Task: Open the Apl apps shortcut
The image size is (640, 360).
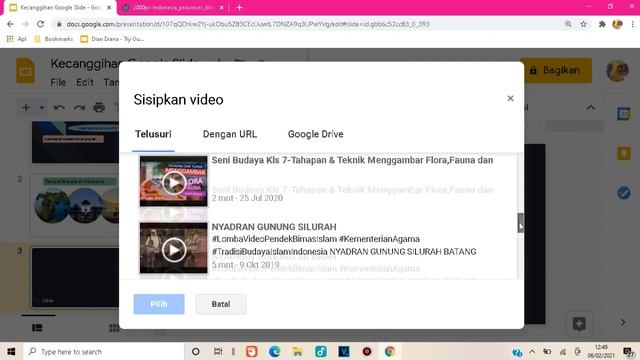Action: coord(16,39)
